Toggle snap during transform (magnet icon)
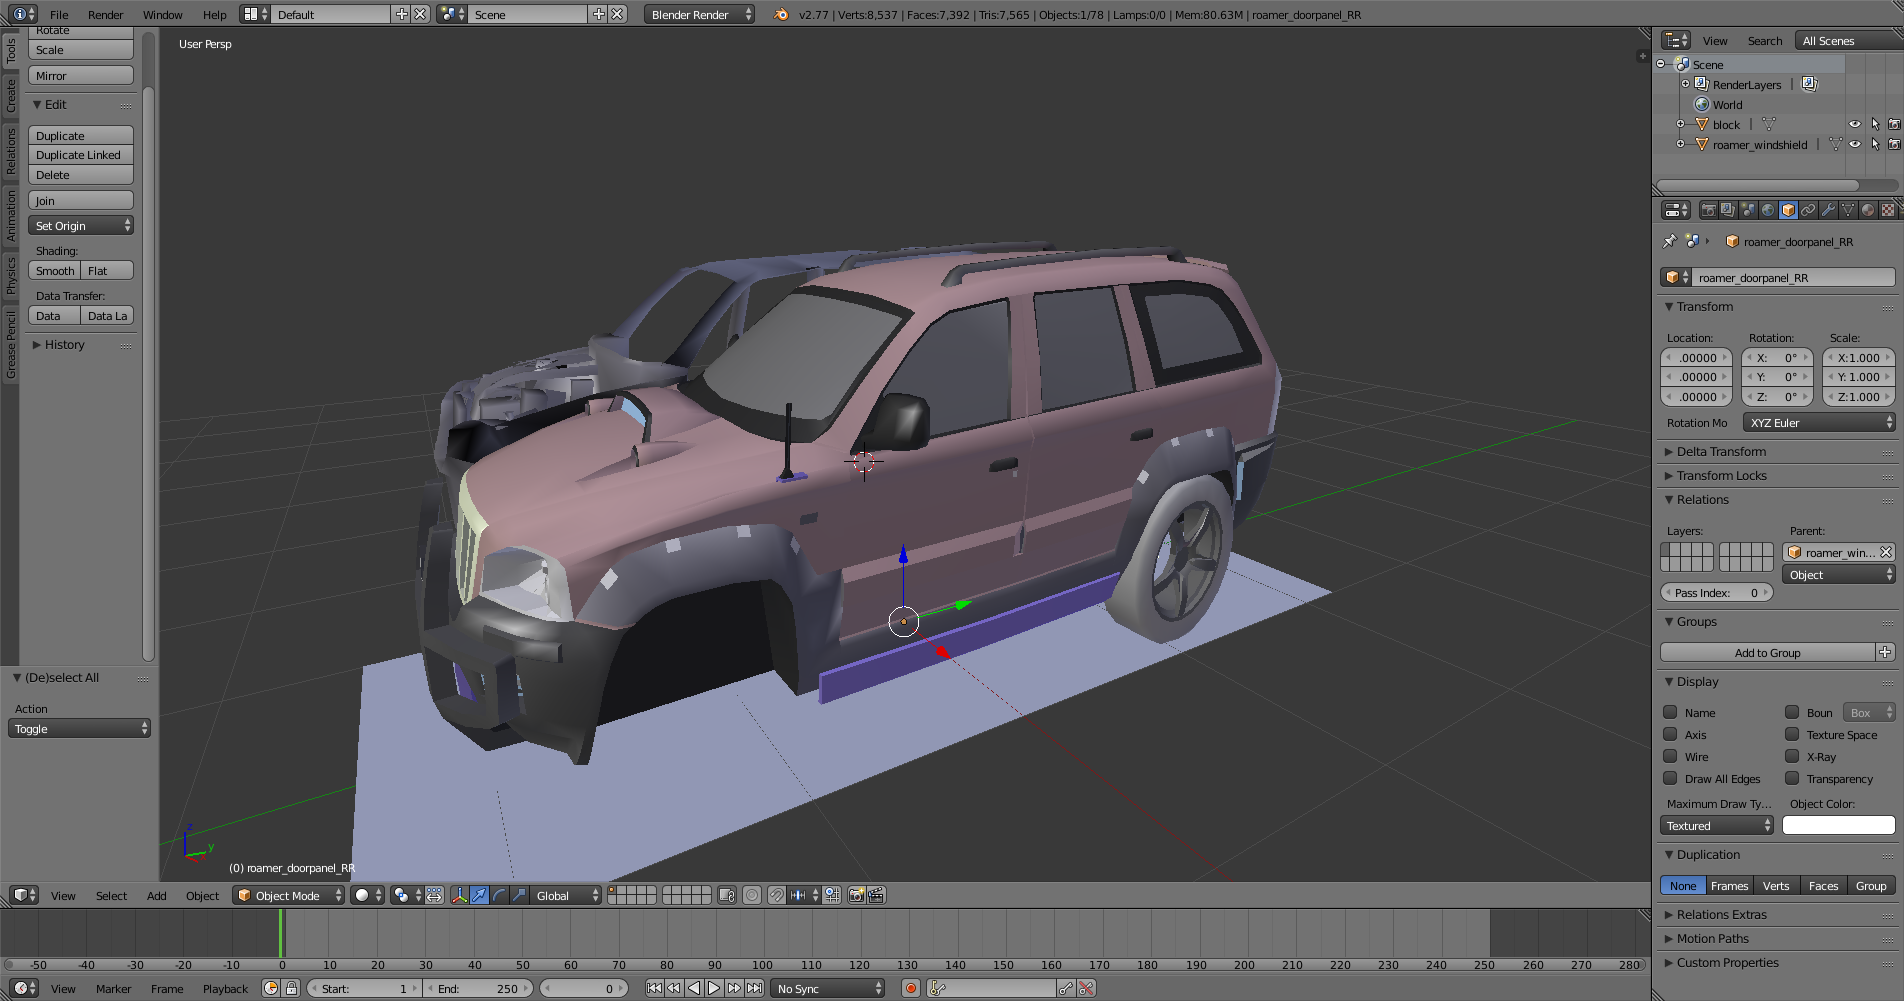The width and height of the screenshot is (1904, 1001). pos(776,895)
